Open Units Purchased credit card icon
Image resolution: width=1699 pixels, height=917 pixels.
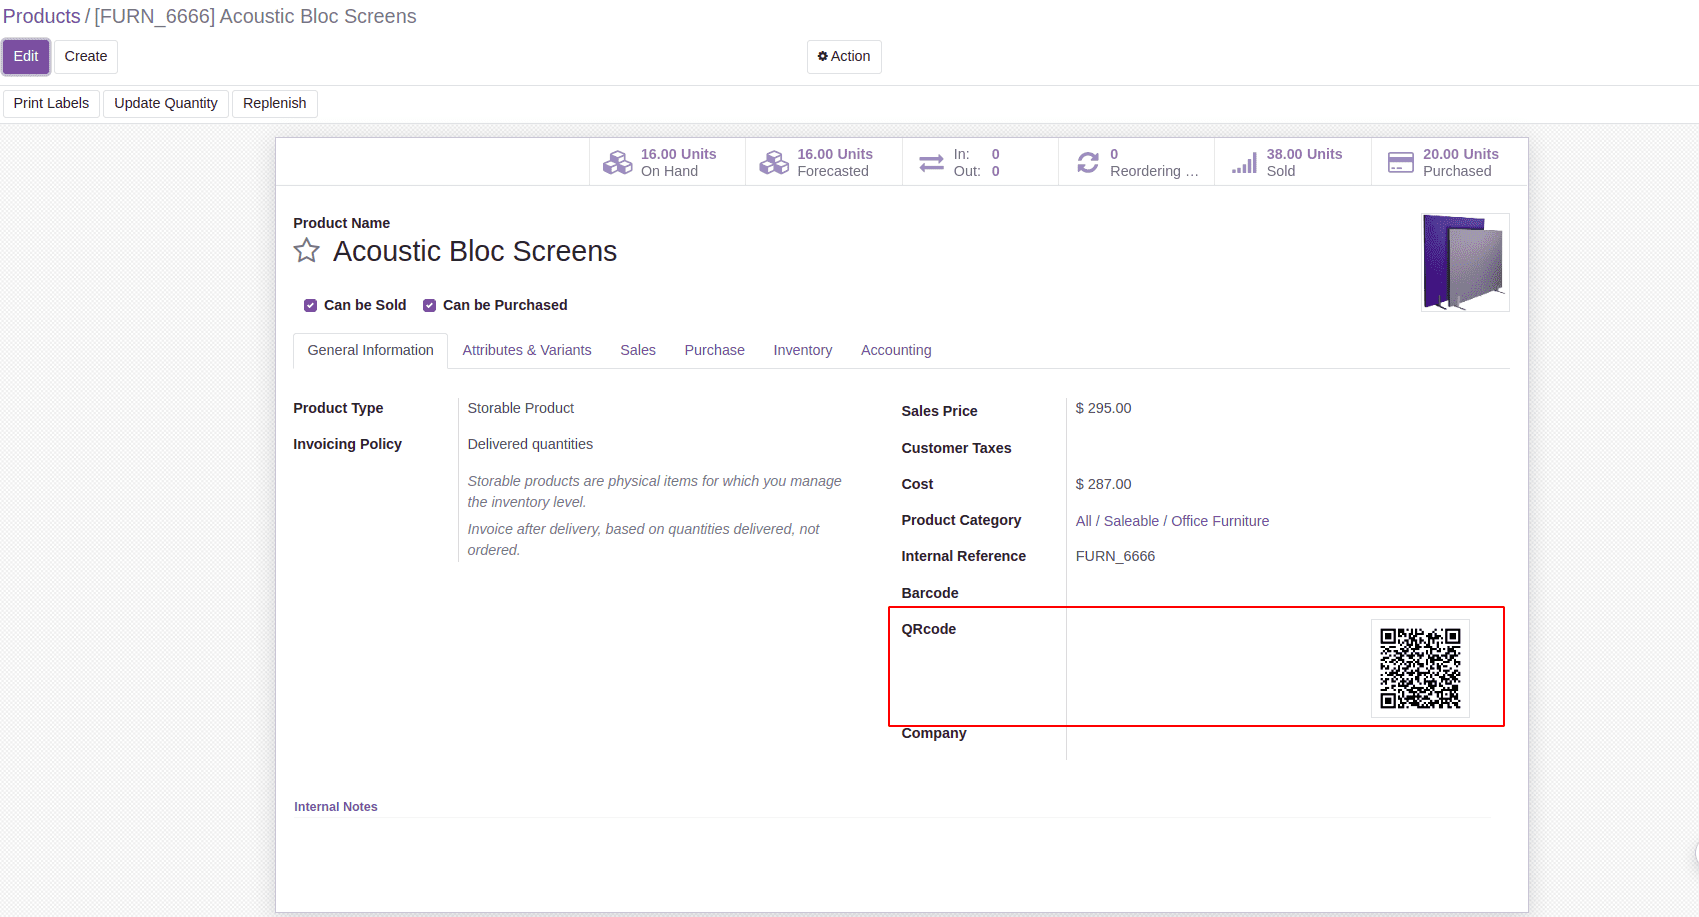click(x=1401, y=162)
